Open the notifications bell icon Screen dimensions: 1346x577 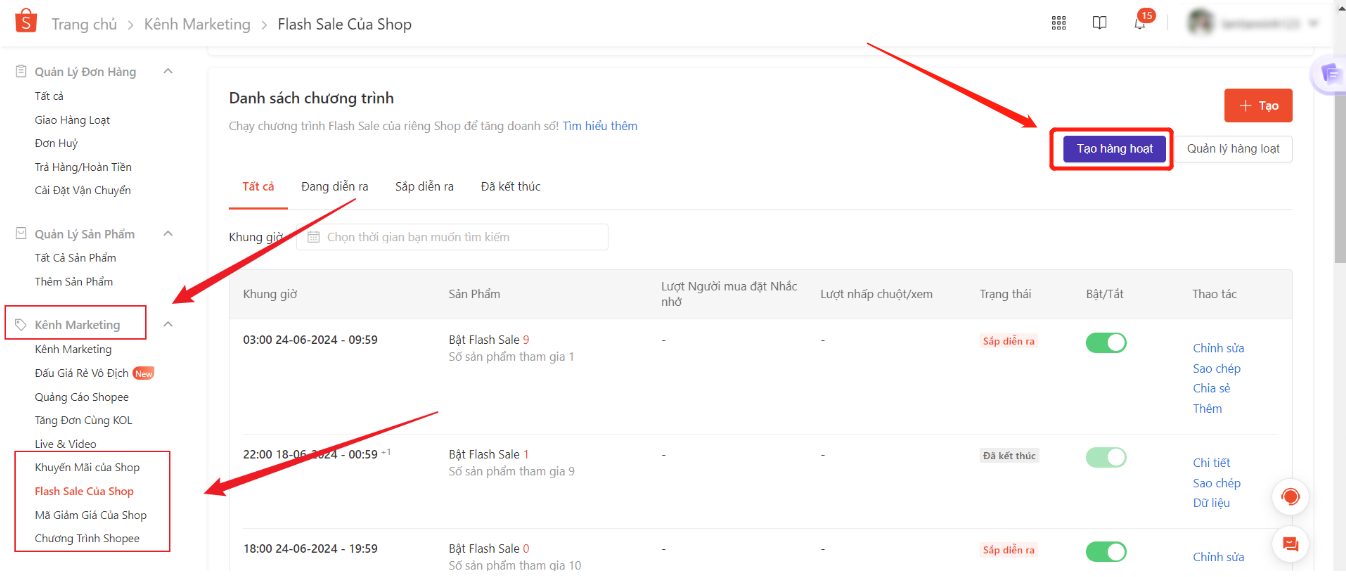pos(1140,23)
